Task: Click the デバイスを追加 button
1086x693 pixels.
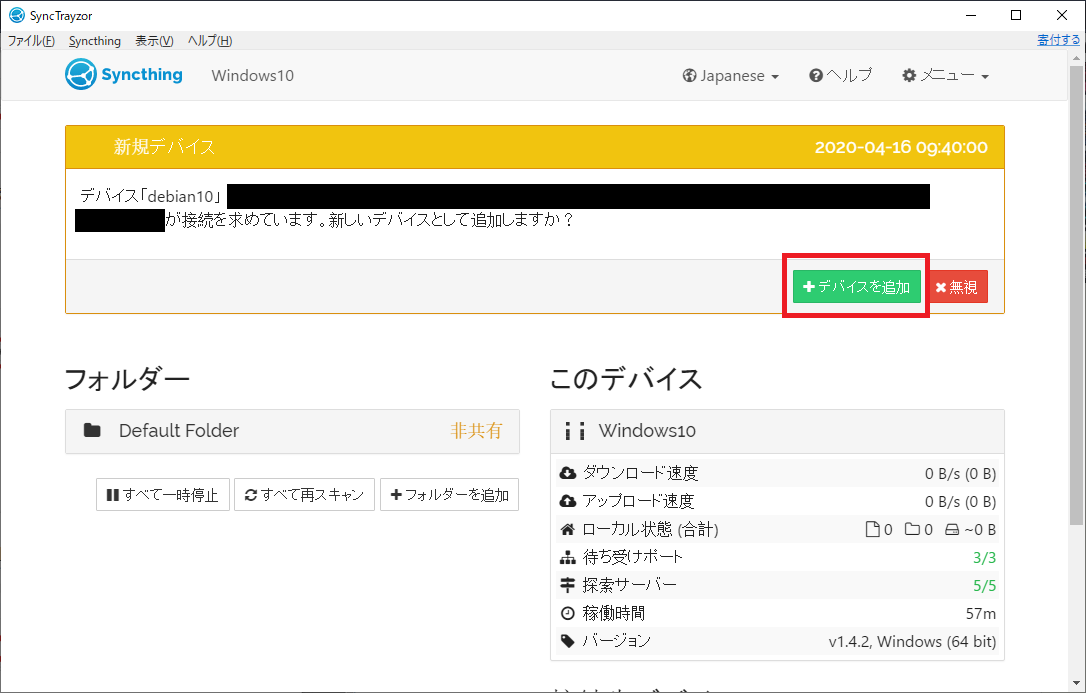Action: (857, 287)
